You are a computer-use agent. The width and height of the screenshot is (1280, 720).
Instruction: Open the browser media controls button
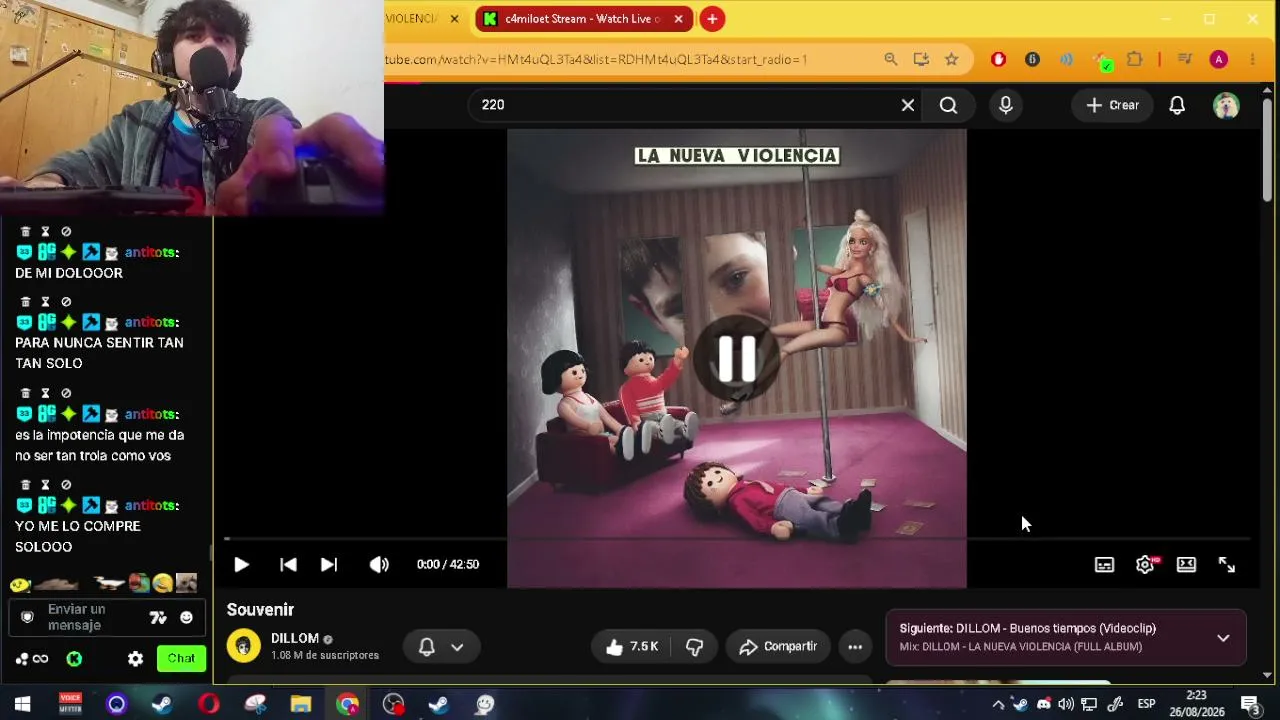1185,60
